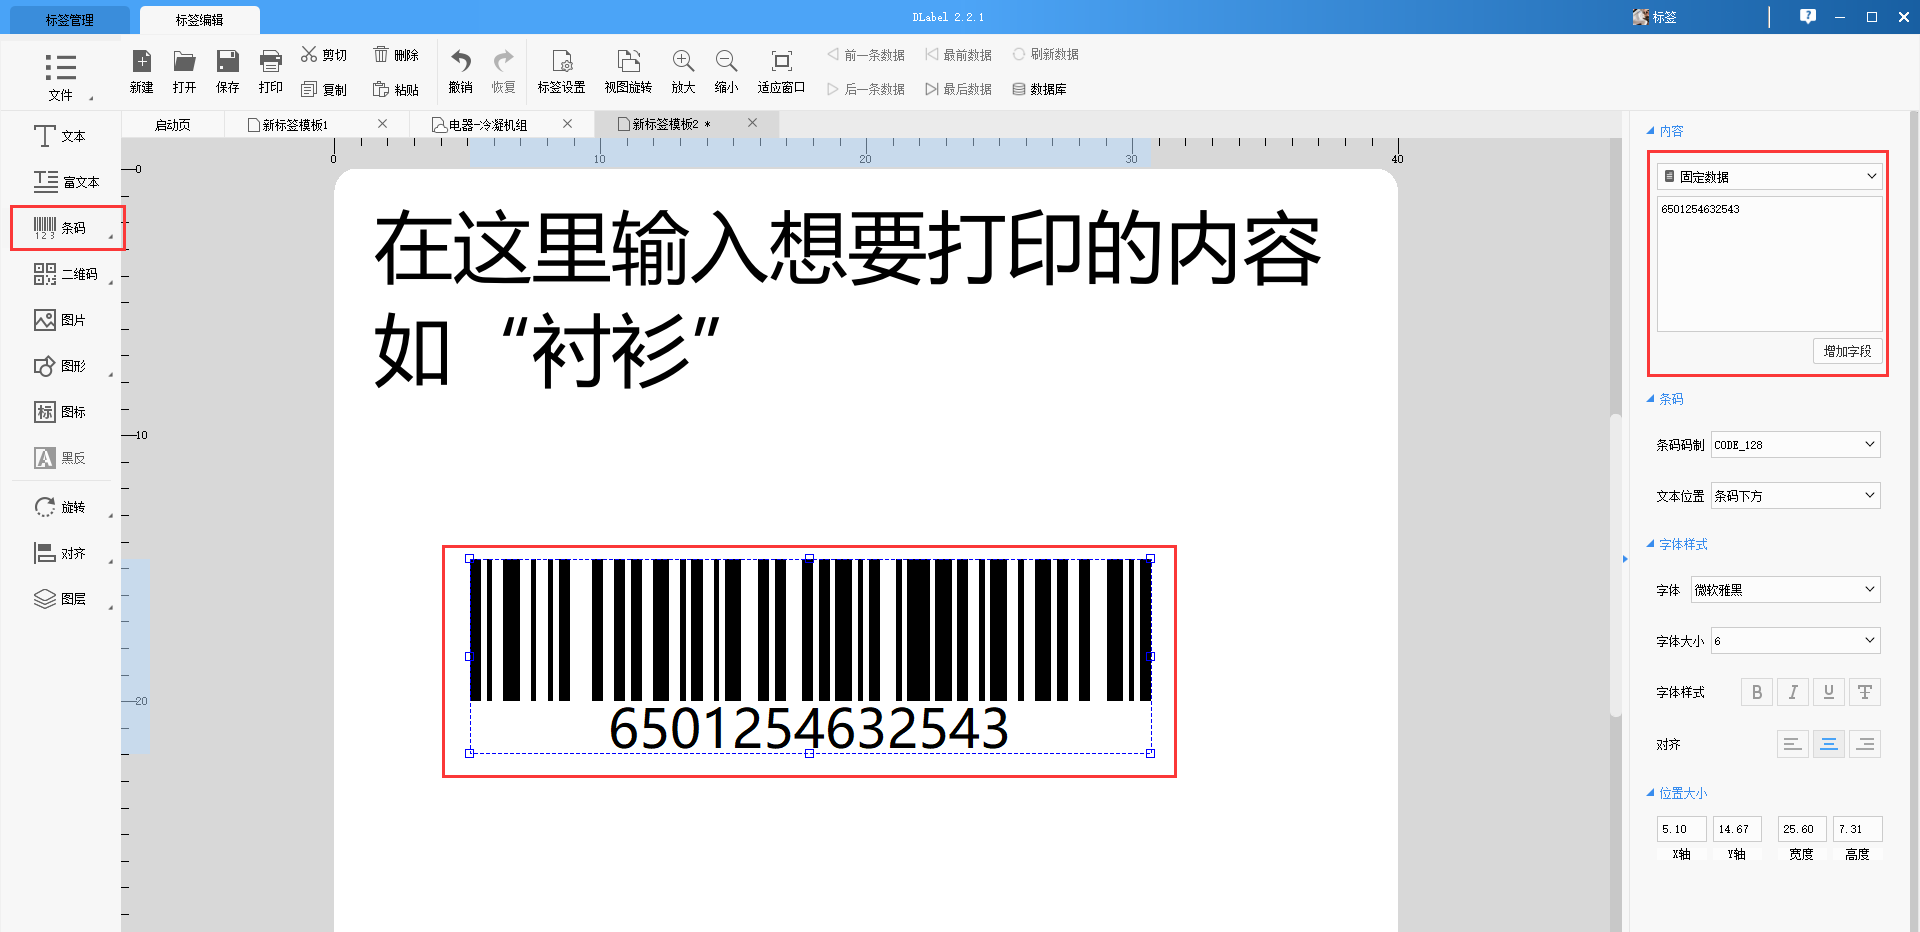The image size is (1920, 932).
Task: Open the 条码码制 CODE_128 dropdown
Action: click(x=1796, y=445)
